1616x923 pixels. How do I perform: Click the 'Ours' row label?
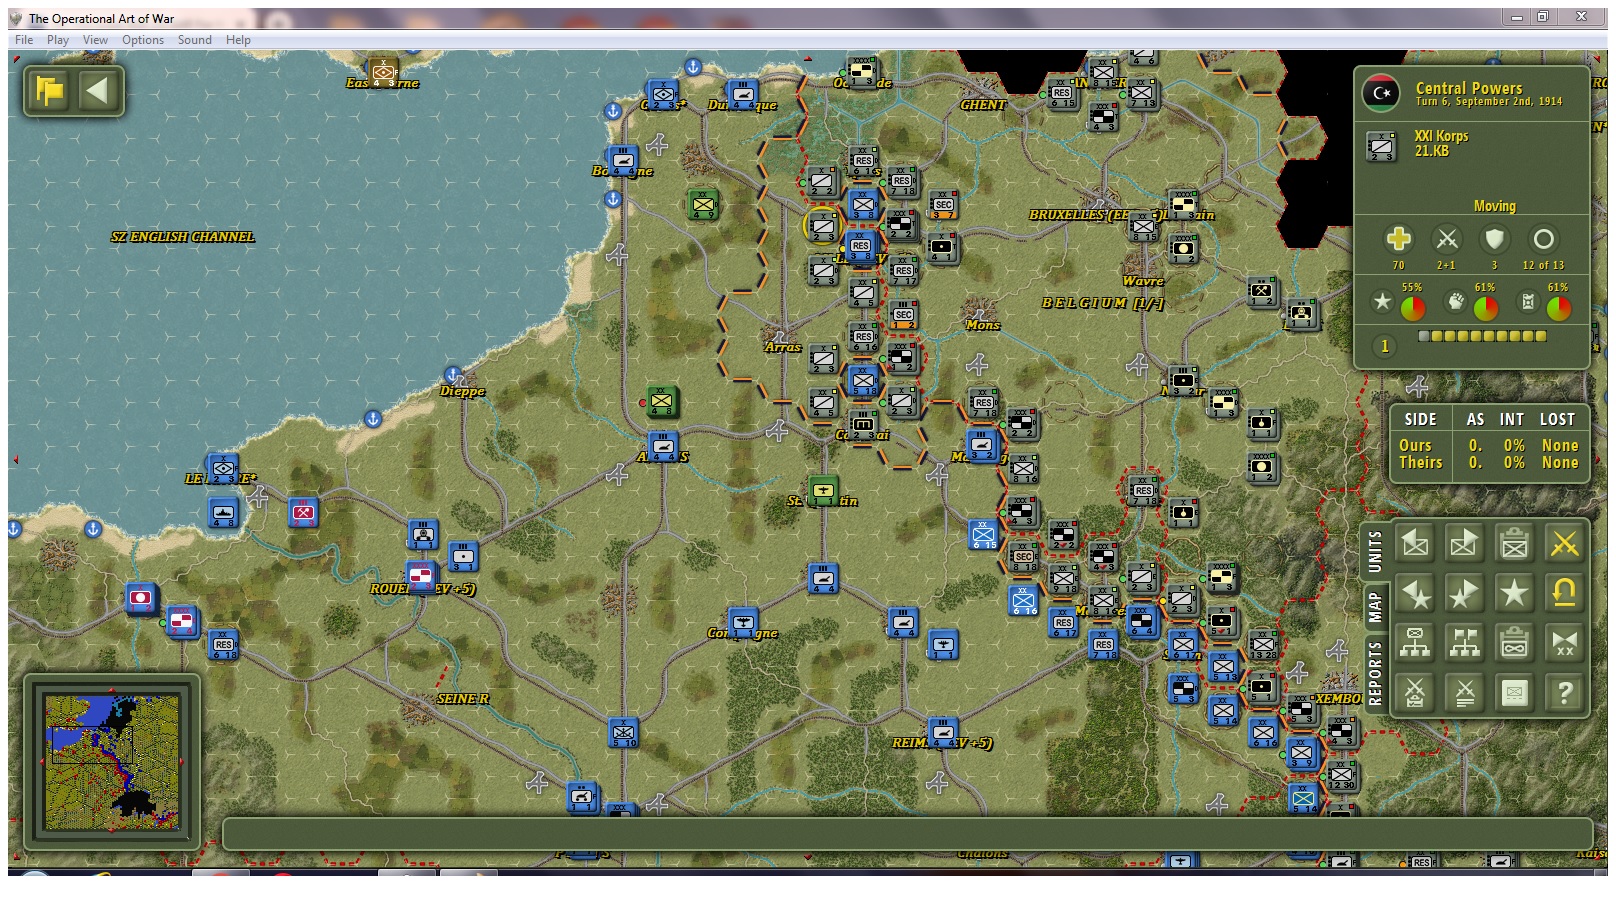pos(1415,445)
